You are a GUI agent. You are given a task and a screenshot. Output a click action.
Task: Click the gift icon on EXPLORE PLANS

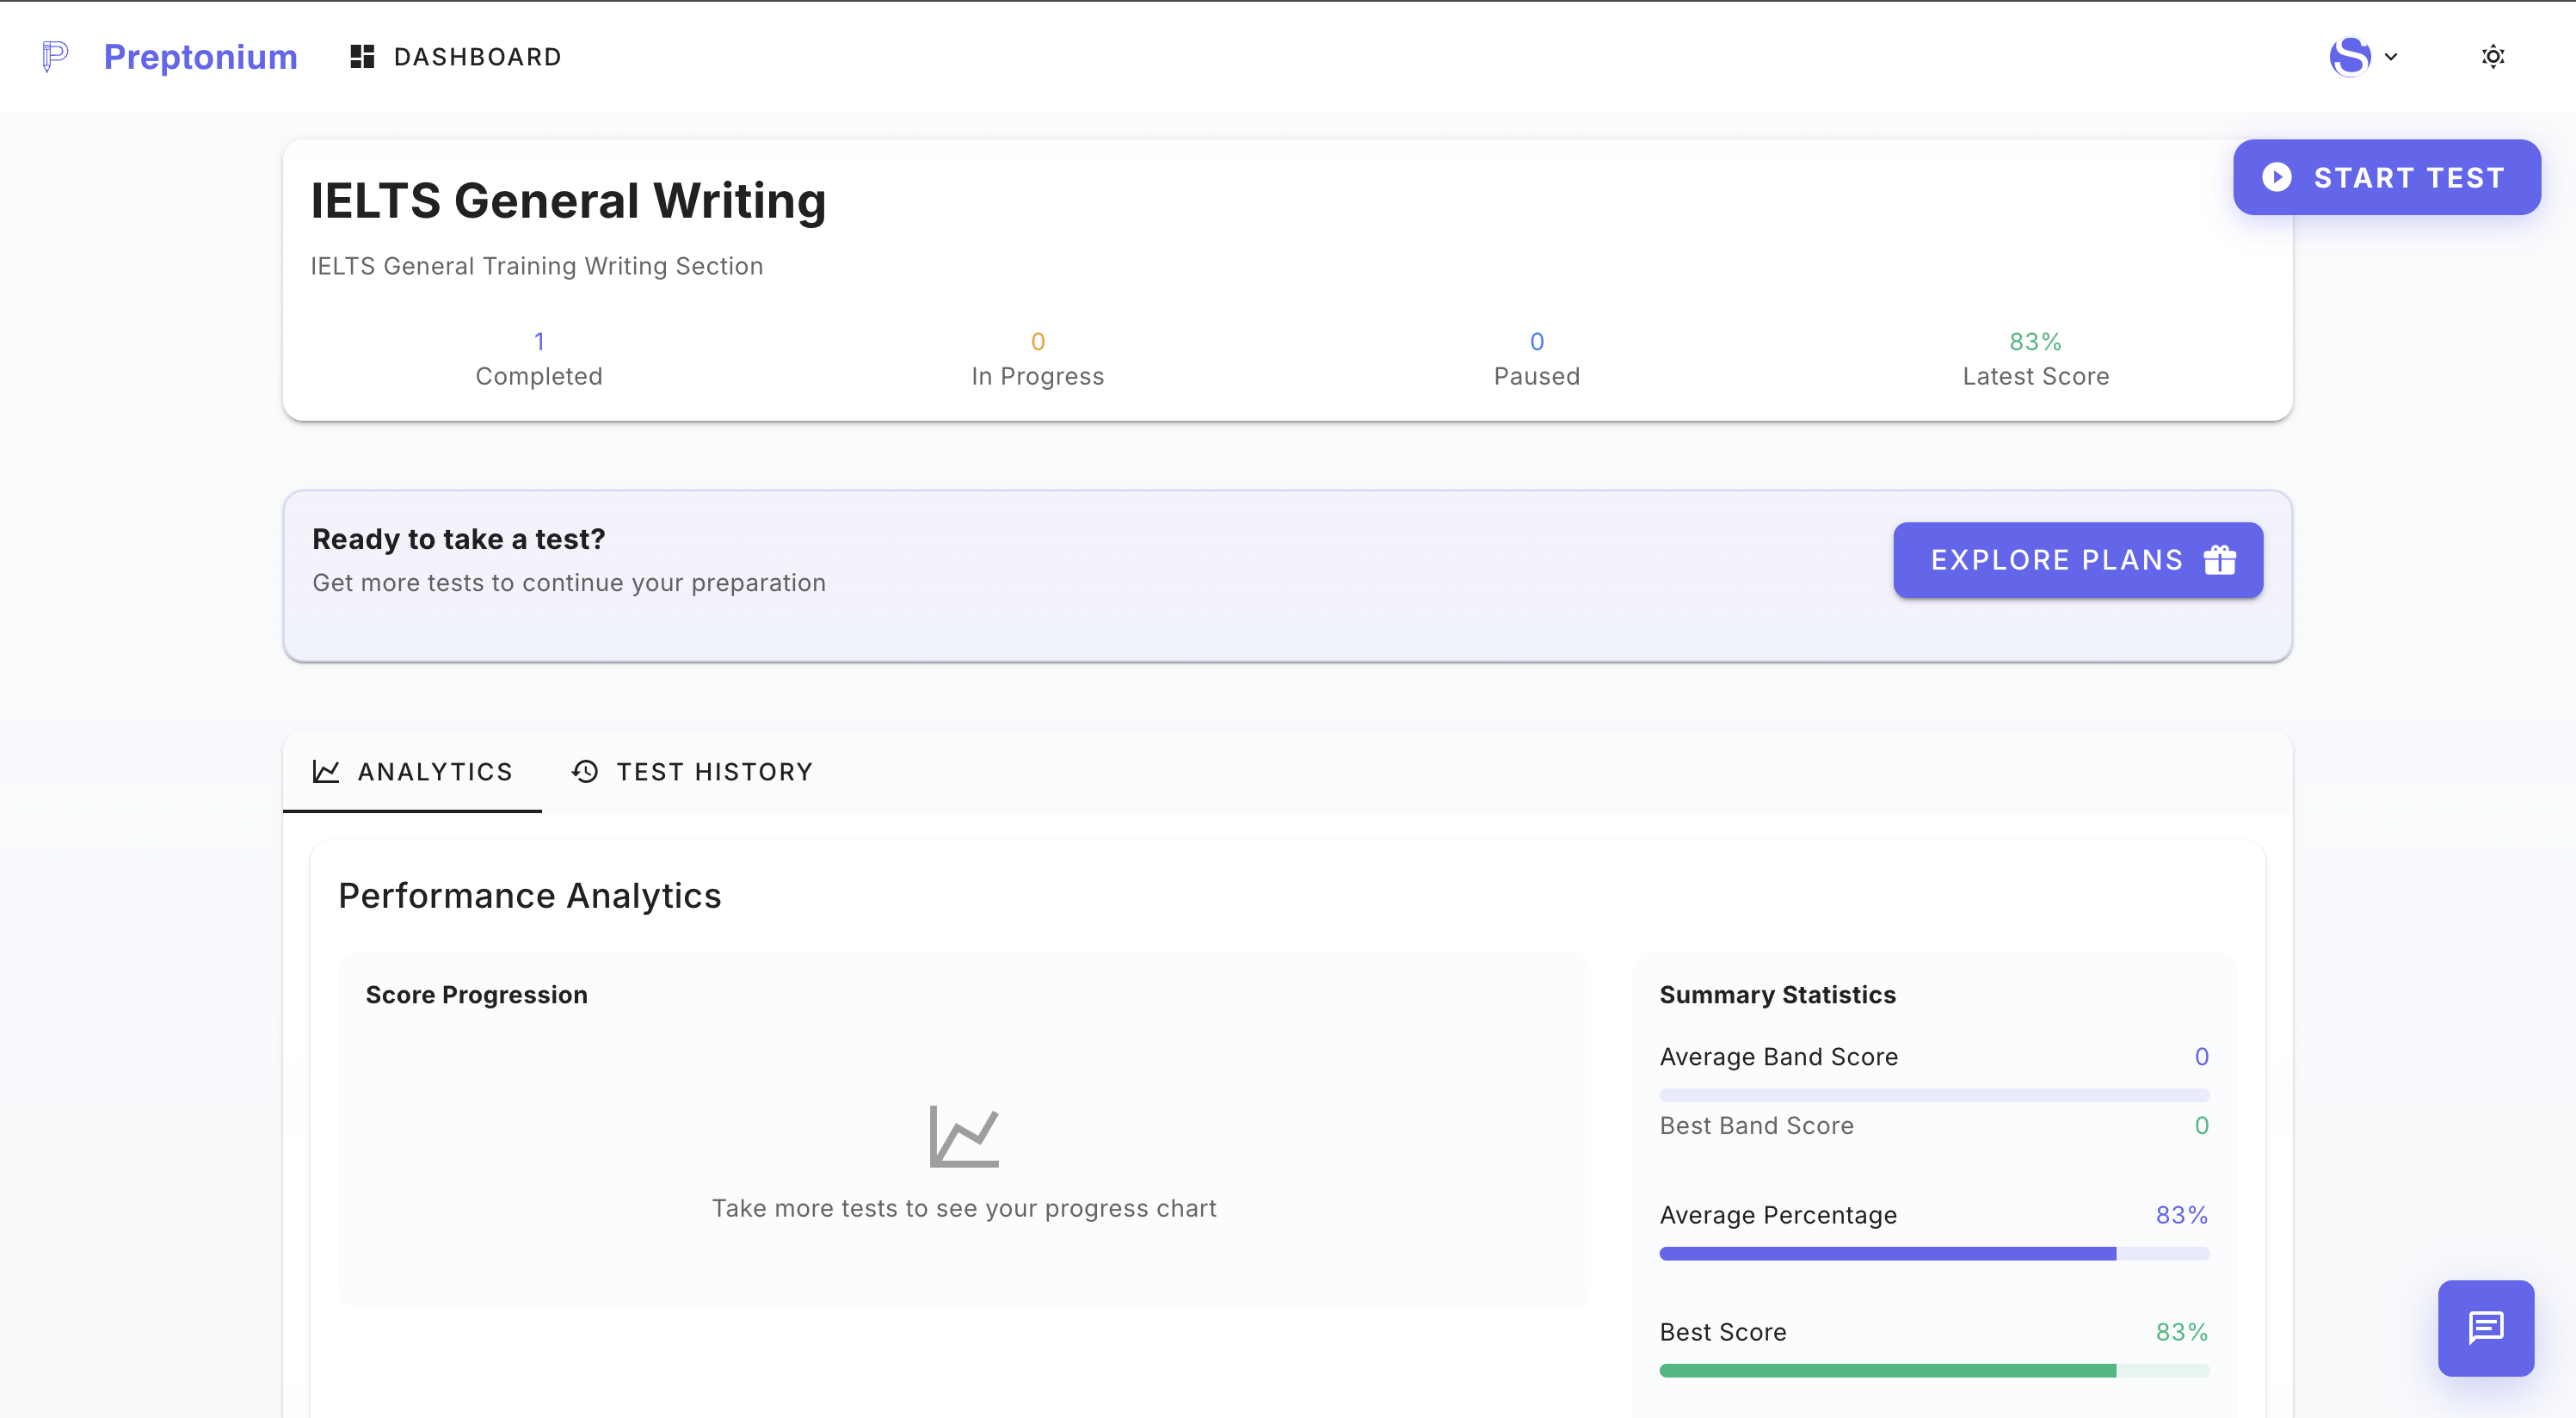click(2219, 559)
